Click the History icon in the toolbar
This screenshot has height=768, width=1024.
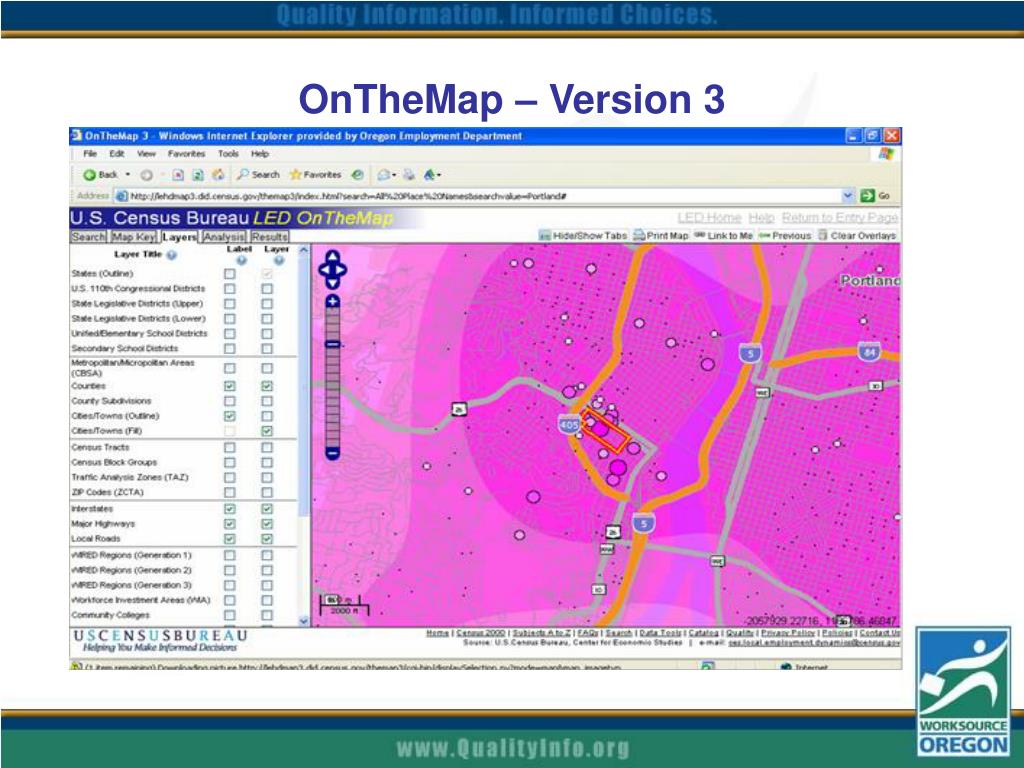(357, 175)
